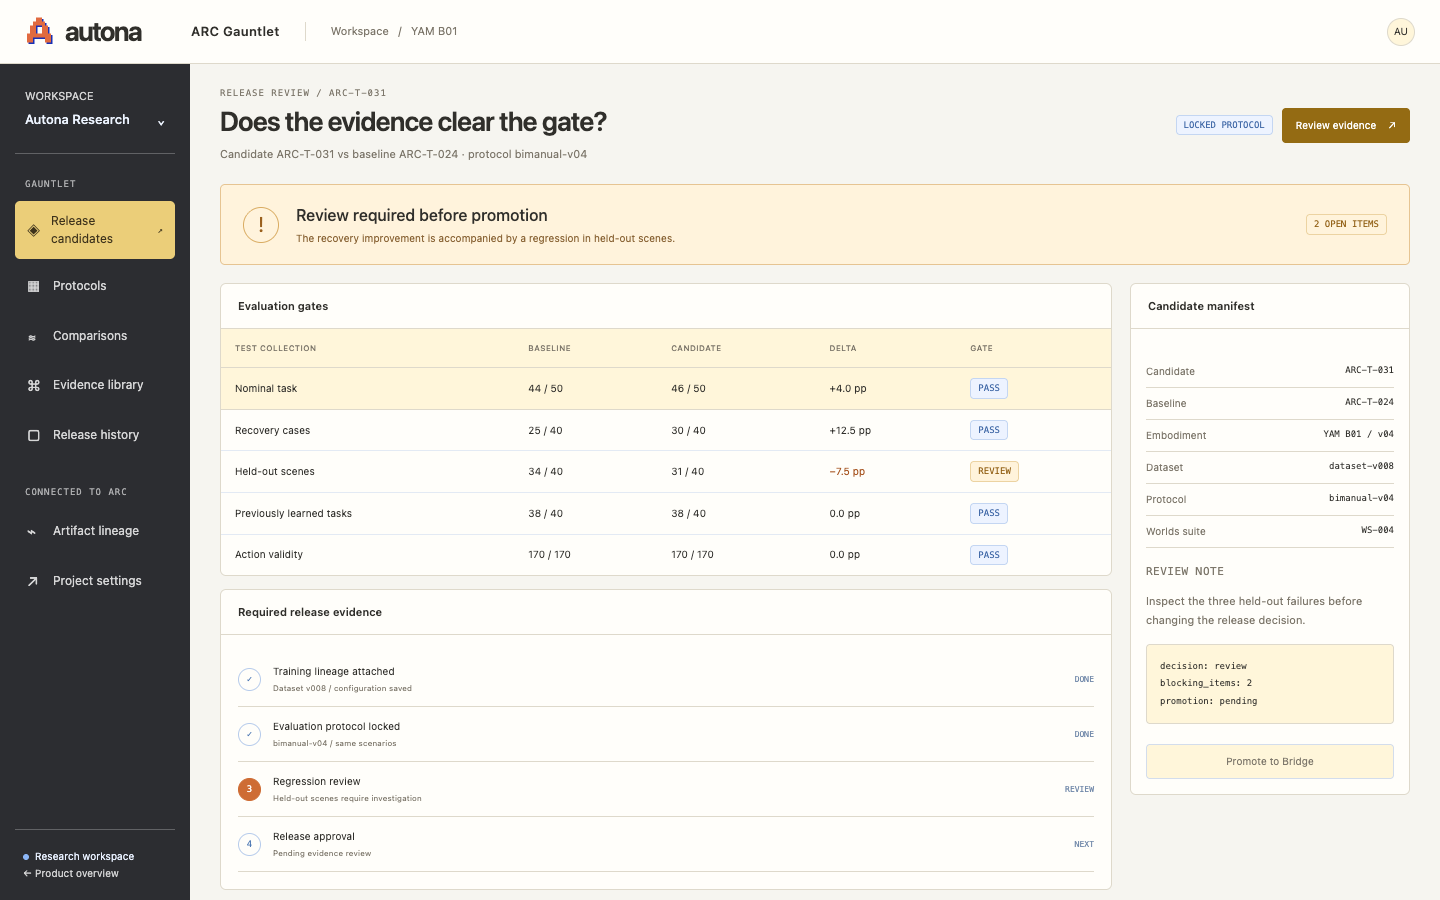Select the Action validity row label
Viewport: 1440px width, 900px height.
point(269,555)
